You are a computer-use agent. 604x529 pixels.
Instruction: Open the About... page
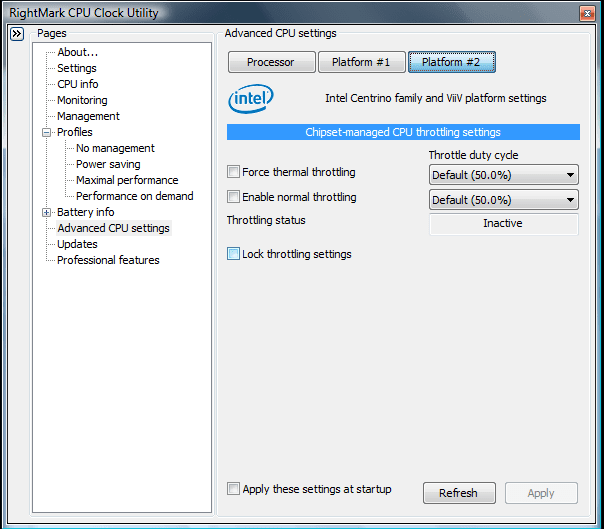tap(77, 52)
